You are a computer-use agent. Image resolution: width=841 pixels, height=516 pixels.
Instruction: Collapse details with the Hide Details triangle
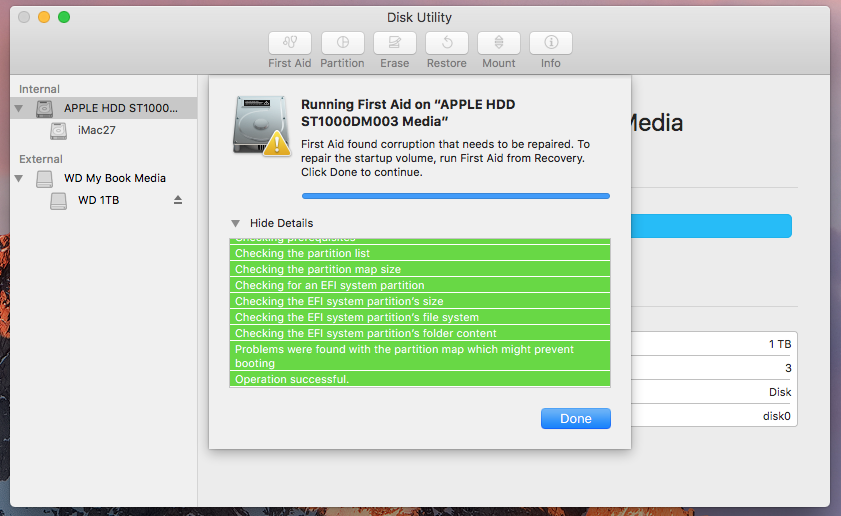[235, 223]
